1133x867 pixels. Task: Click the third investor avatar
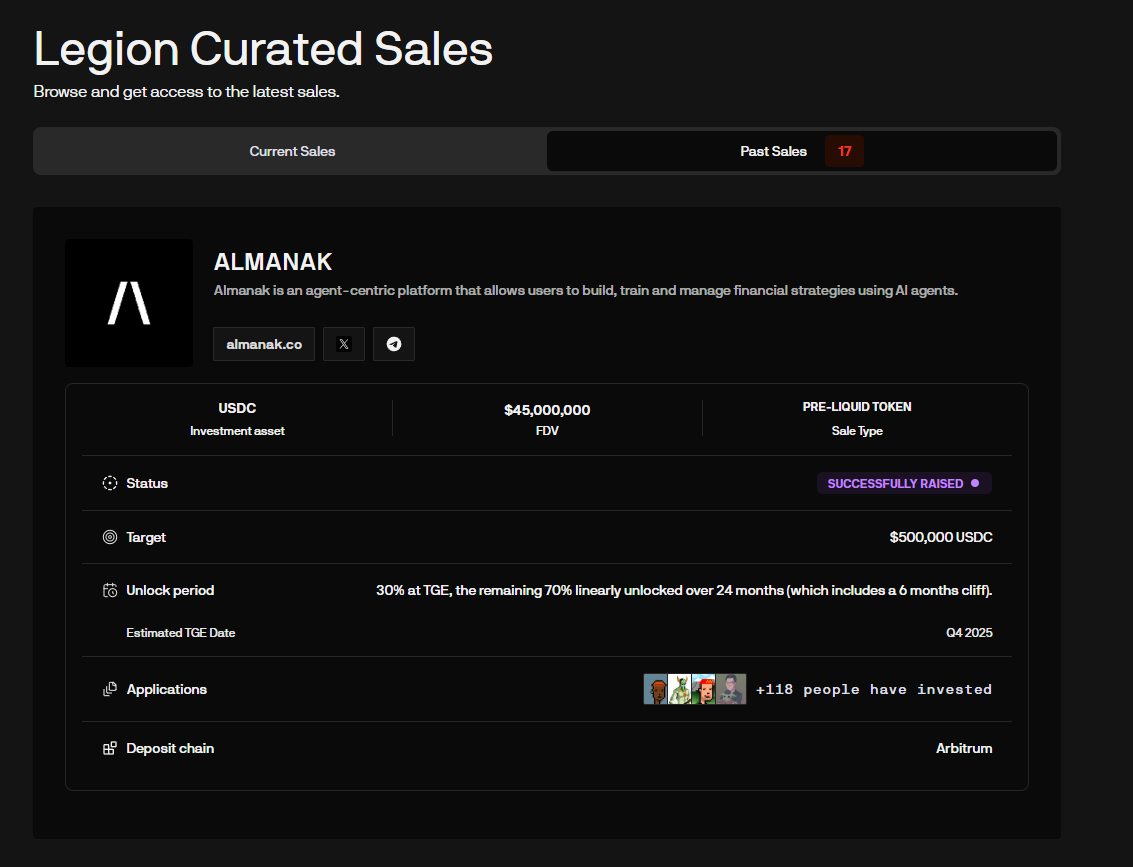(704, 689)
